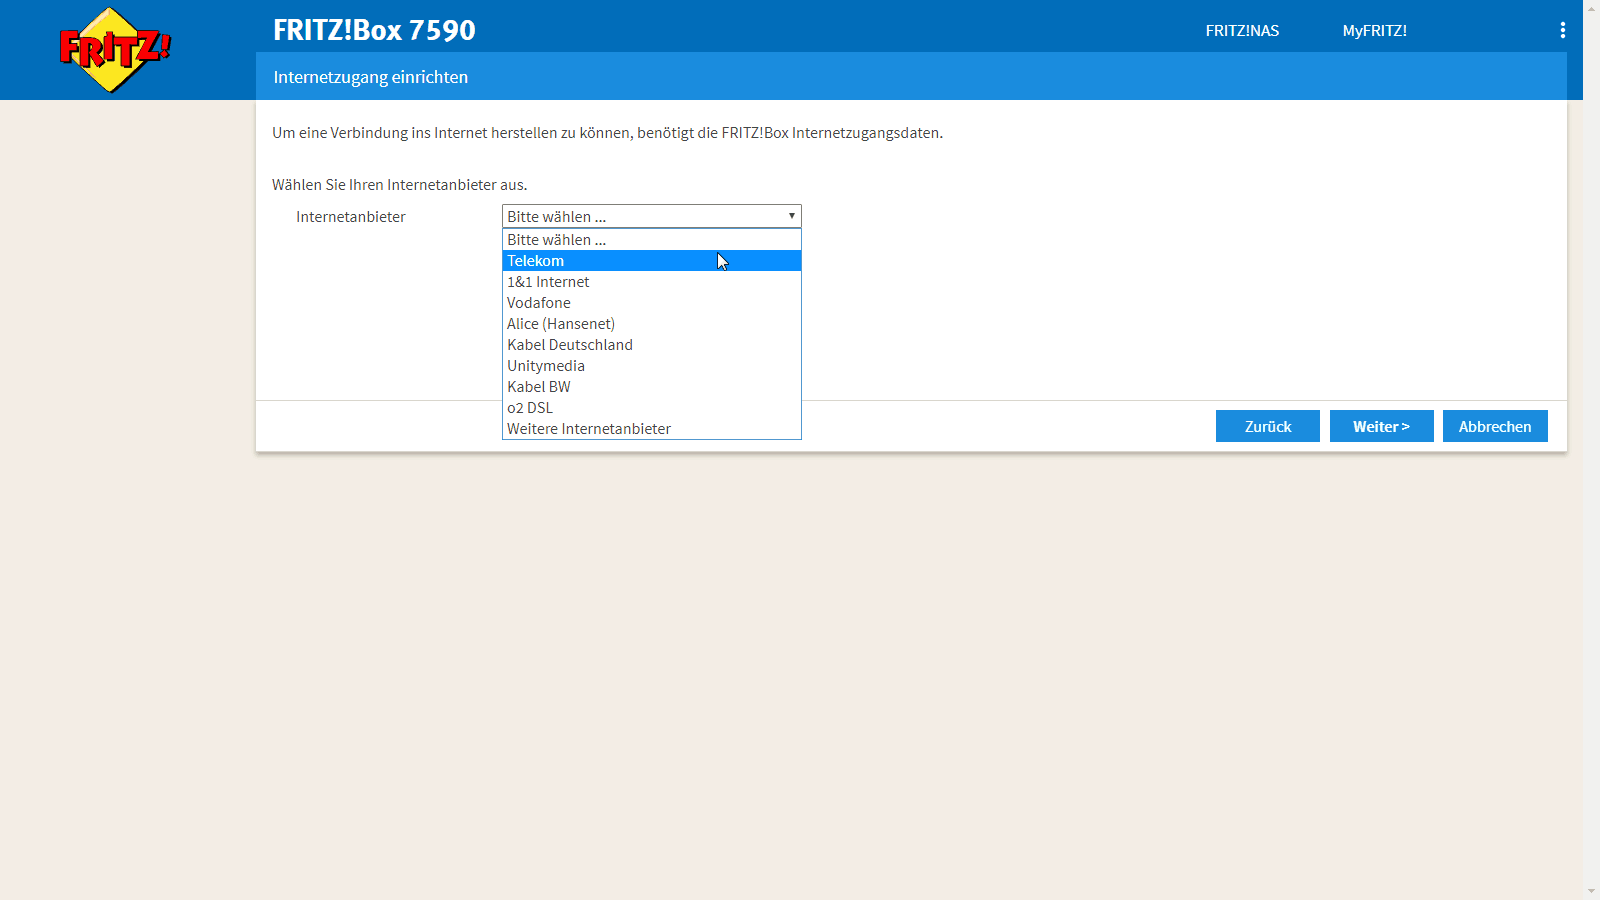Select Unitymedia provider option
Screen dimensions: 1600x900
652,366
